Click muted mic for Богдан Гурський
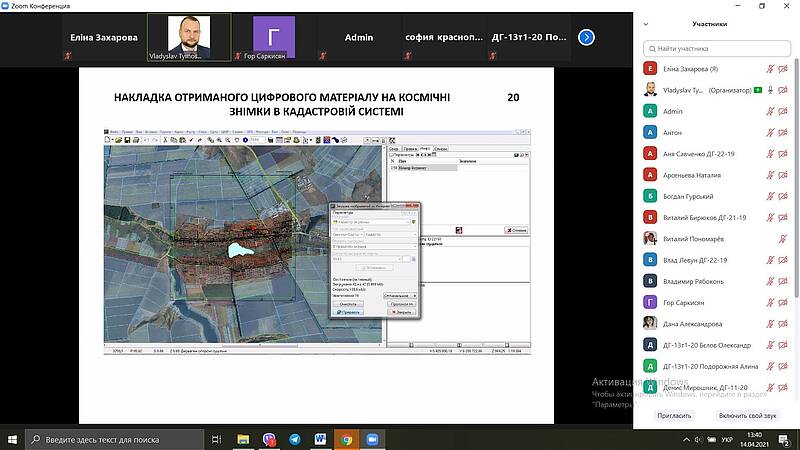This screenshot has width=800, height=450. [x=770, y=196]
